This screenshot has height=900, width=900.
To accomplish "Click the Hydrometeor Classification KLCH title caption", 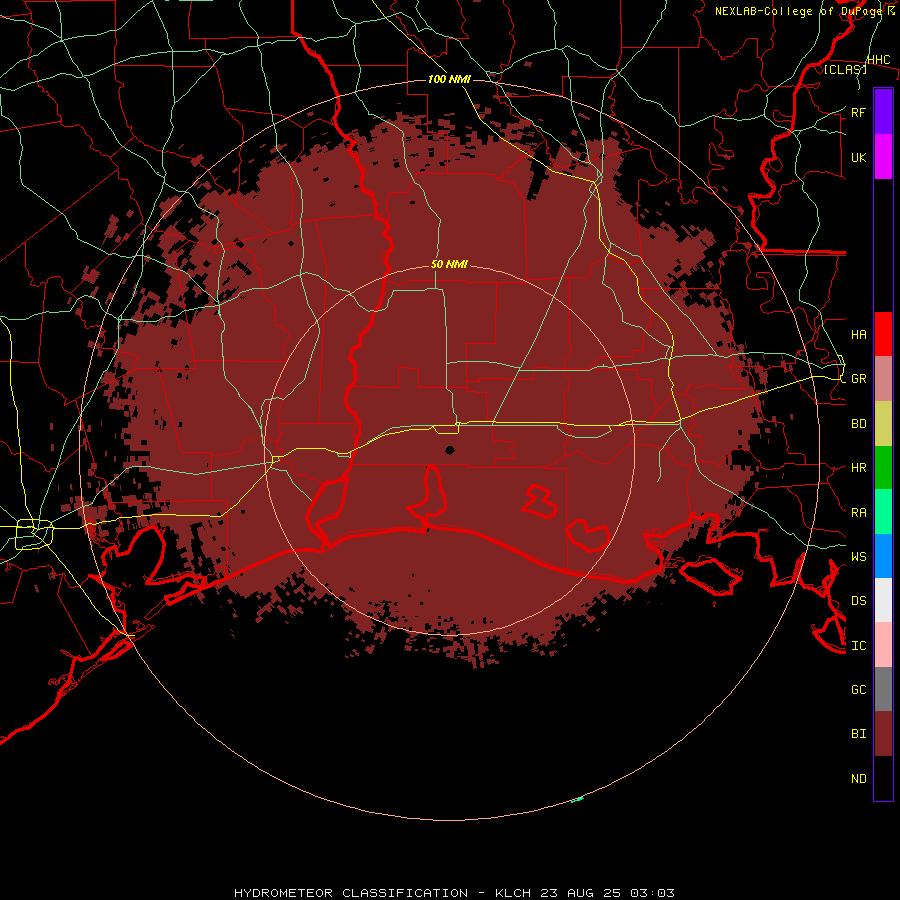I will (x=454, y=893).
